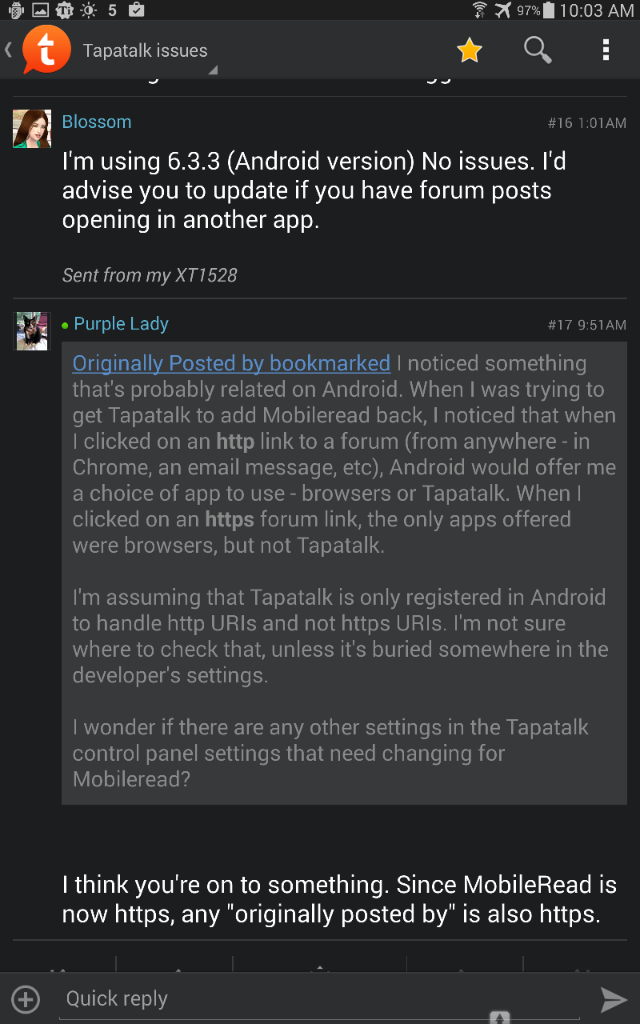Send the reply with paper plane icon
Image resolution: width=640 pixels, height=1024 pixels.
click(613, 999)
